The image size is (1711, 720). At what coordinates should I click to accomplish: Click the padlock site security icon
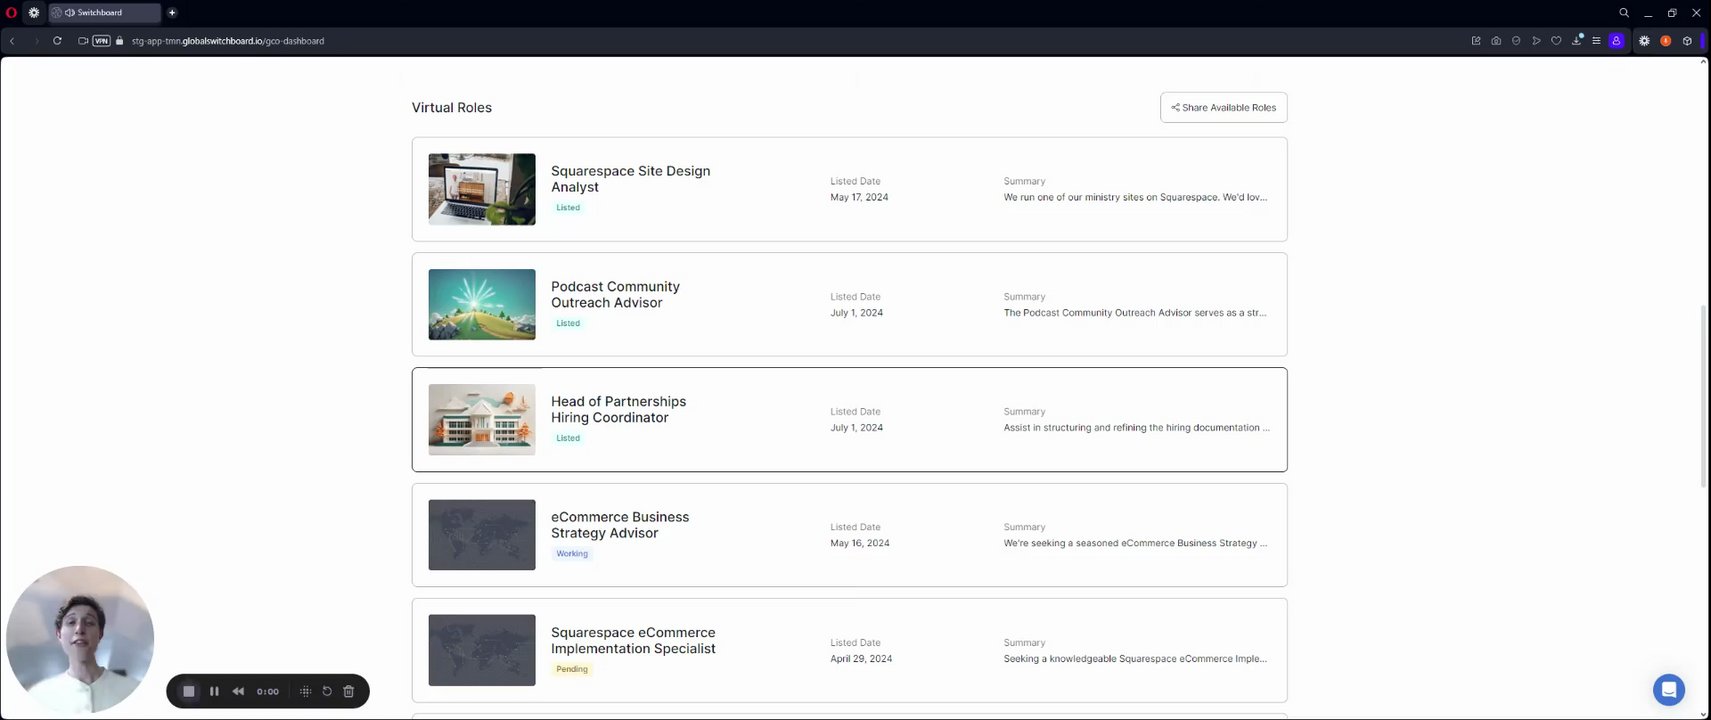click(x=120, y=41)
